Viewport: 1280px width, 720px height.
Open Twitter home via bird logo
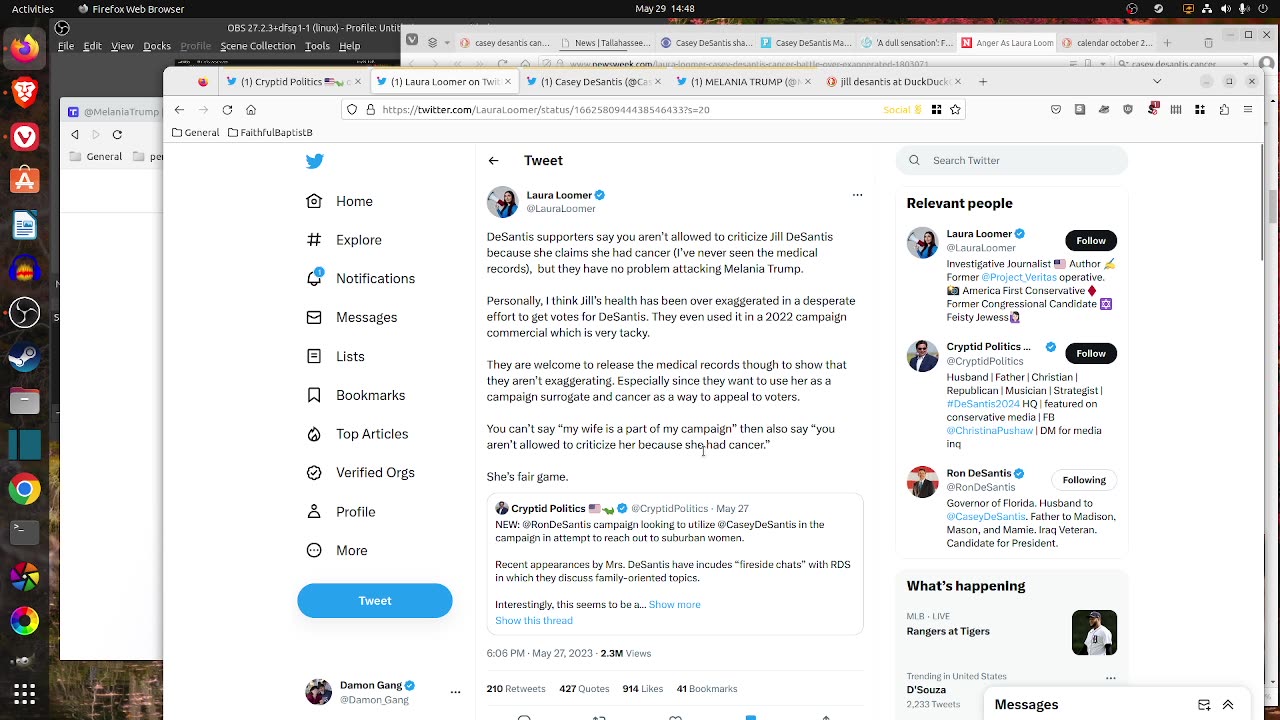click(x=314, y=161)
